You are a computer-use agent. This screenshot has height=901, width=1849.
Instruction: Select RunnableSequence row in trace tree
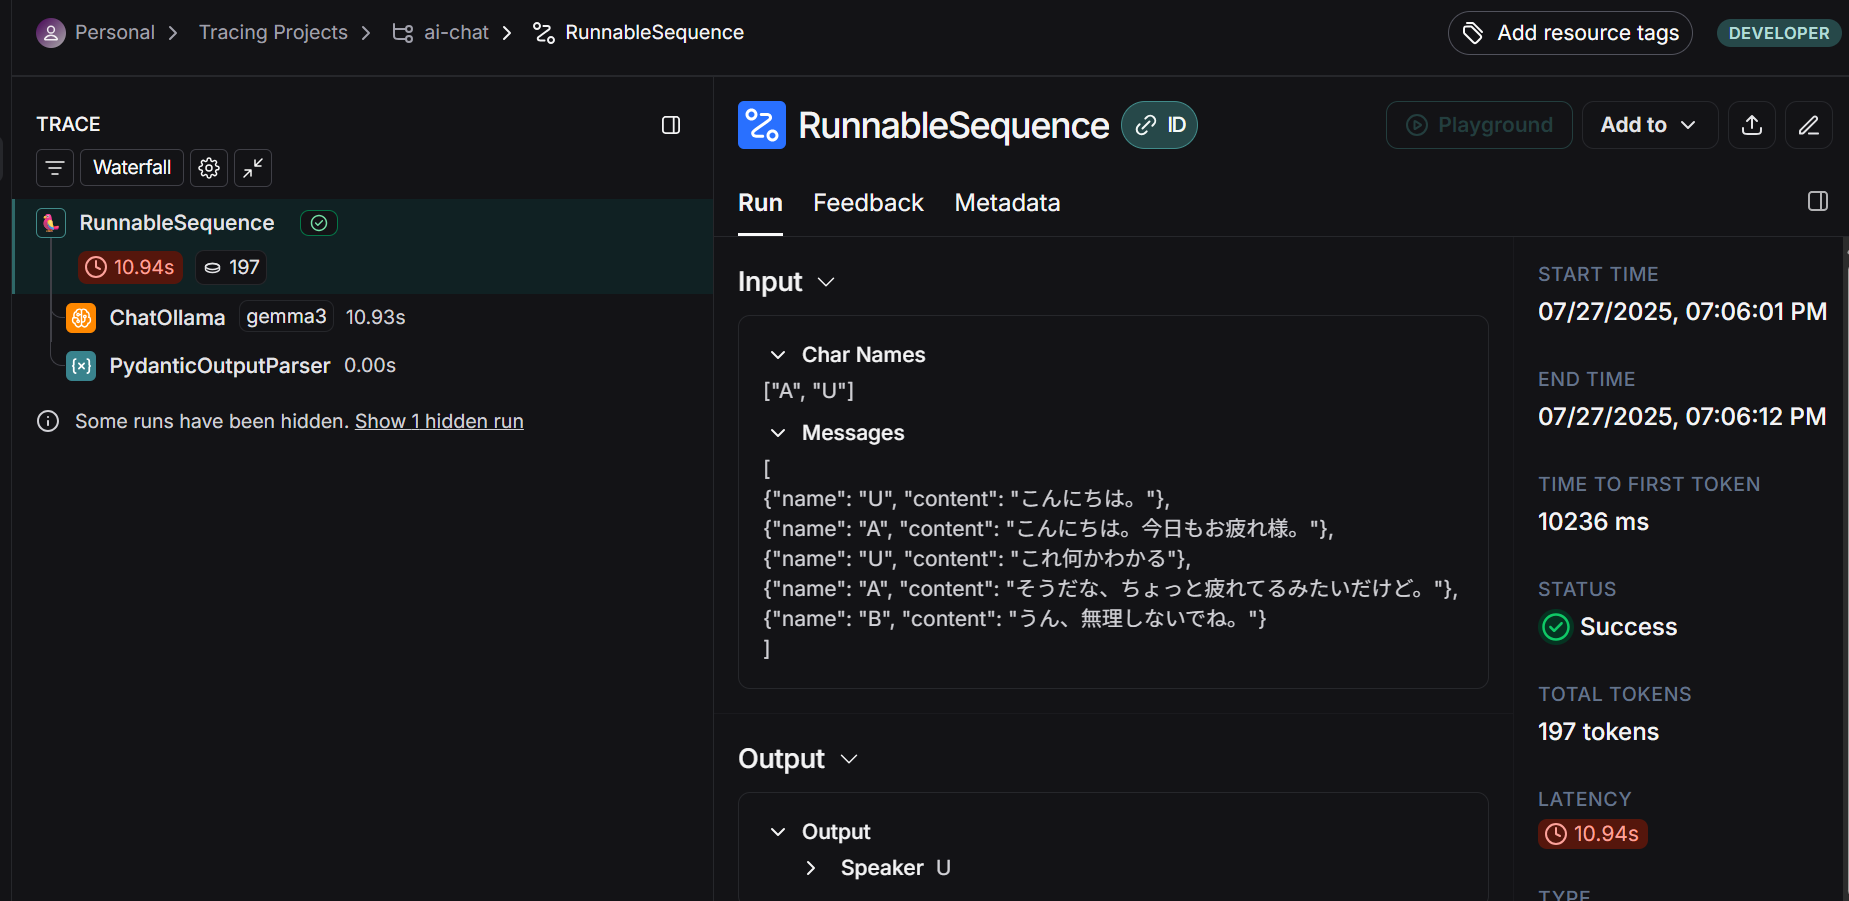pos(363,246)
